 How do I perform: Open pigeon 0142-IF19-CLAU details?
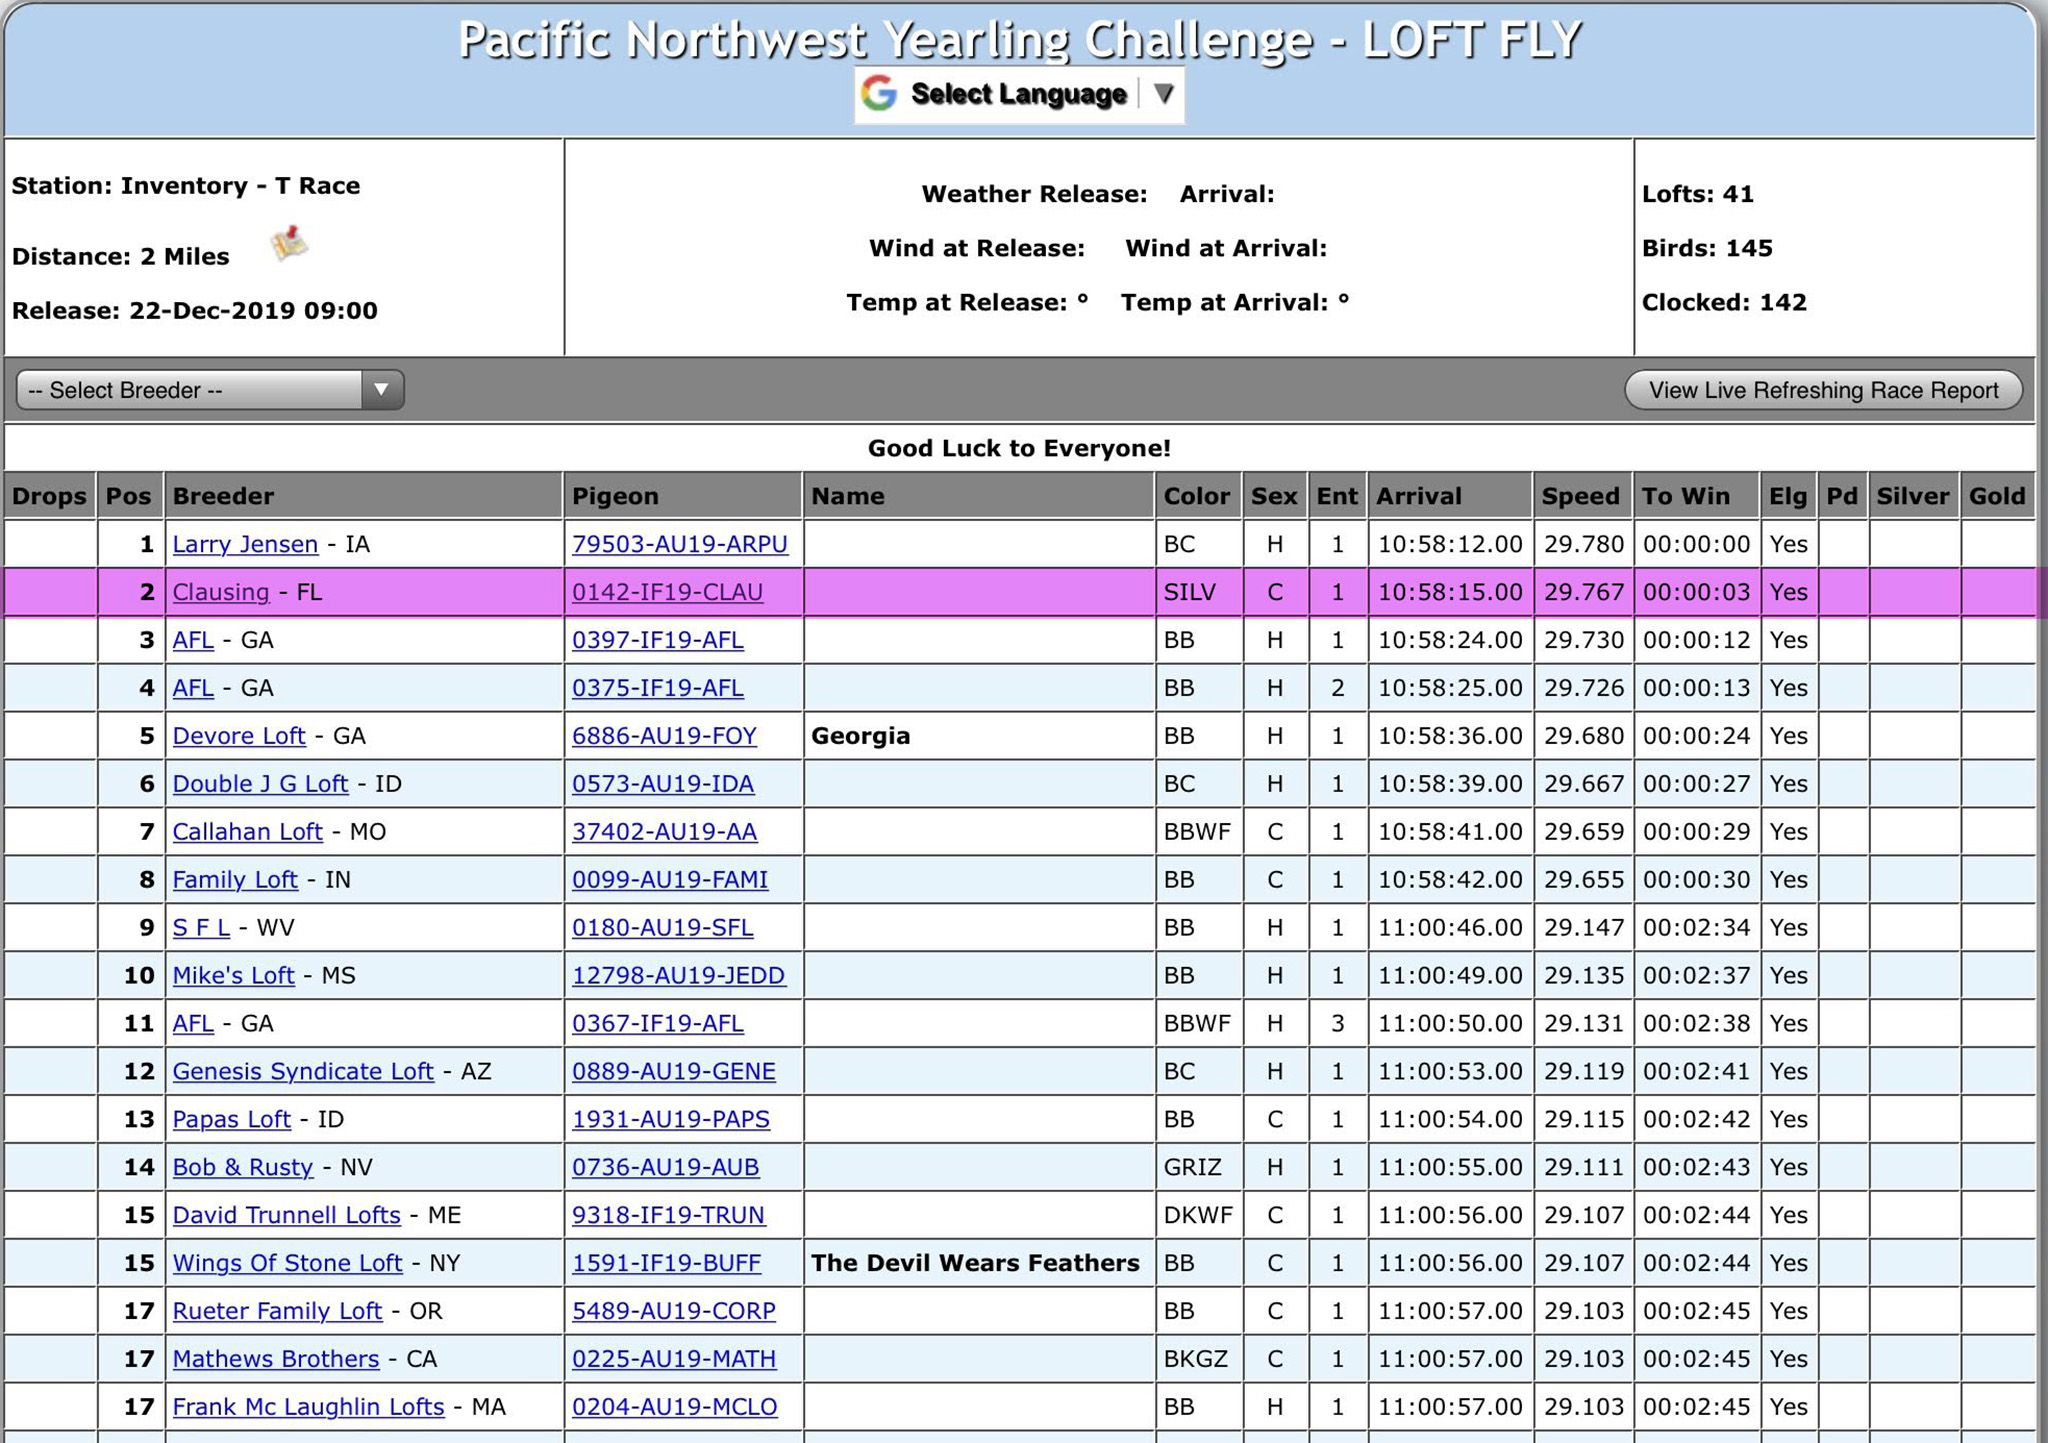(x=667, y=592)
